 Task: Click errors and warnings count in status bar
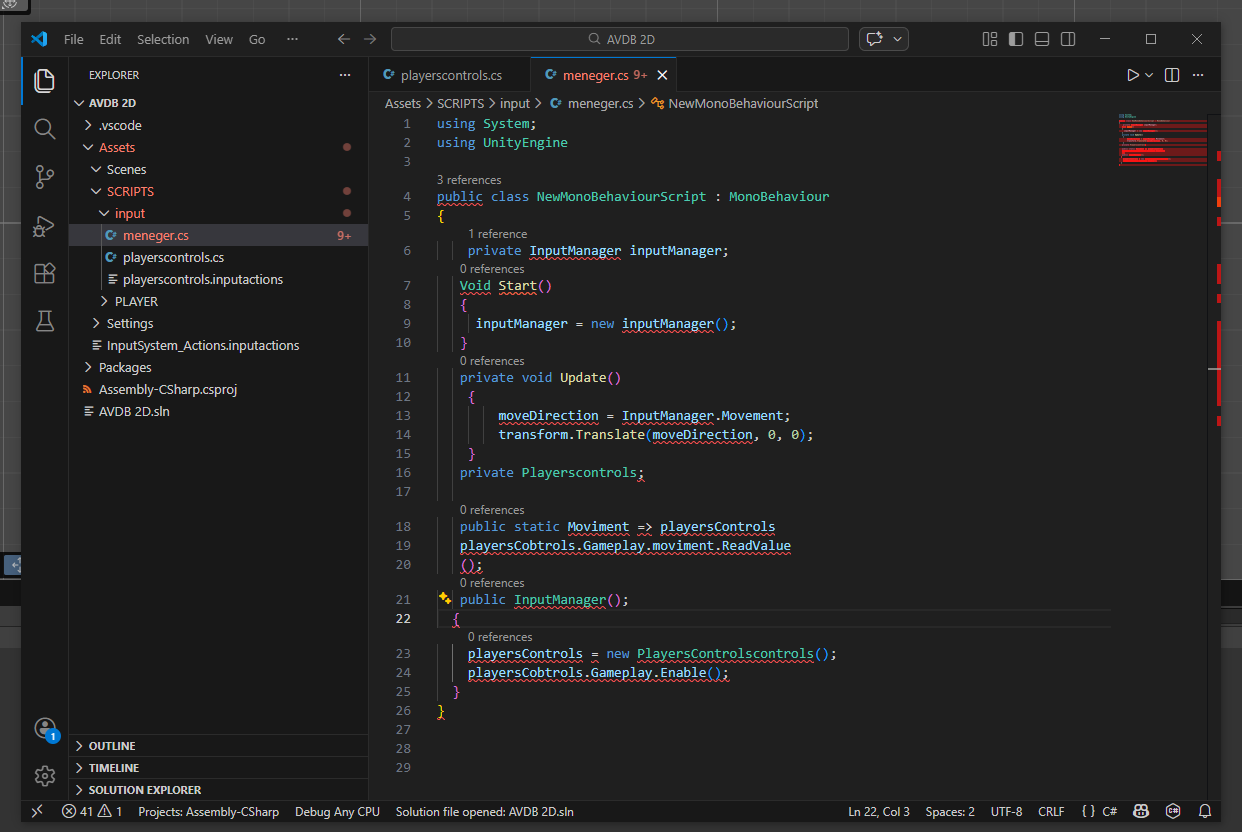click(x=91, y=811)
